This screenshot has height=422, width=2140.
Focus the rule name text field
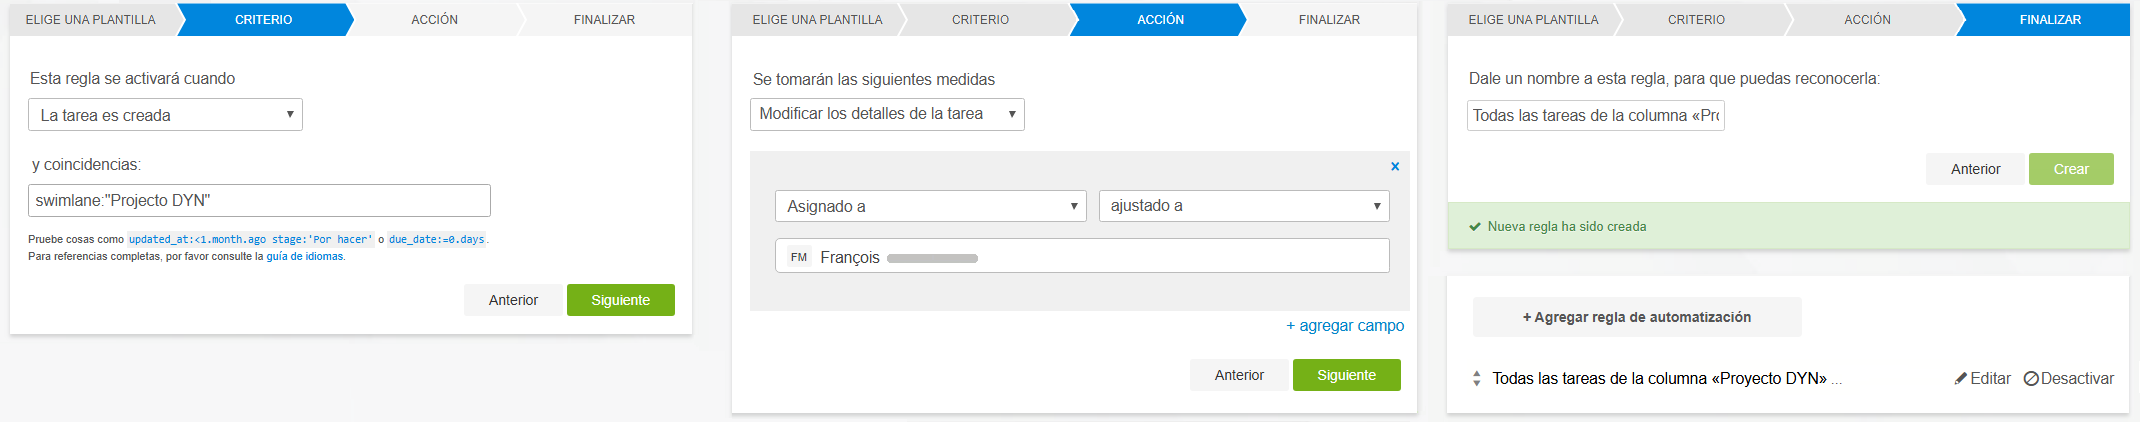1595,116
